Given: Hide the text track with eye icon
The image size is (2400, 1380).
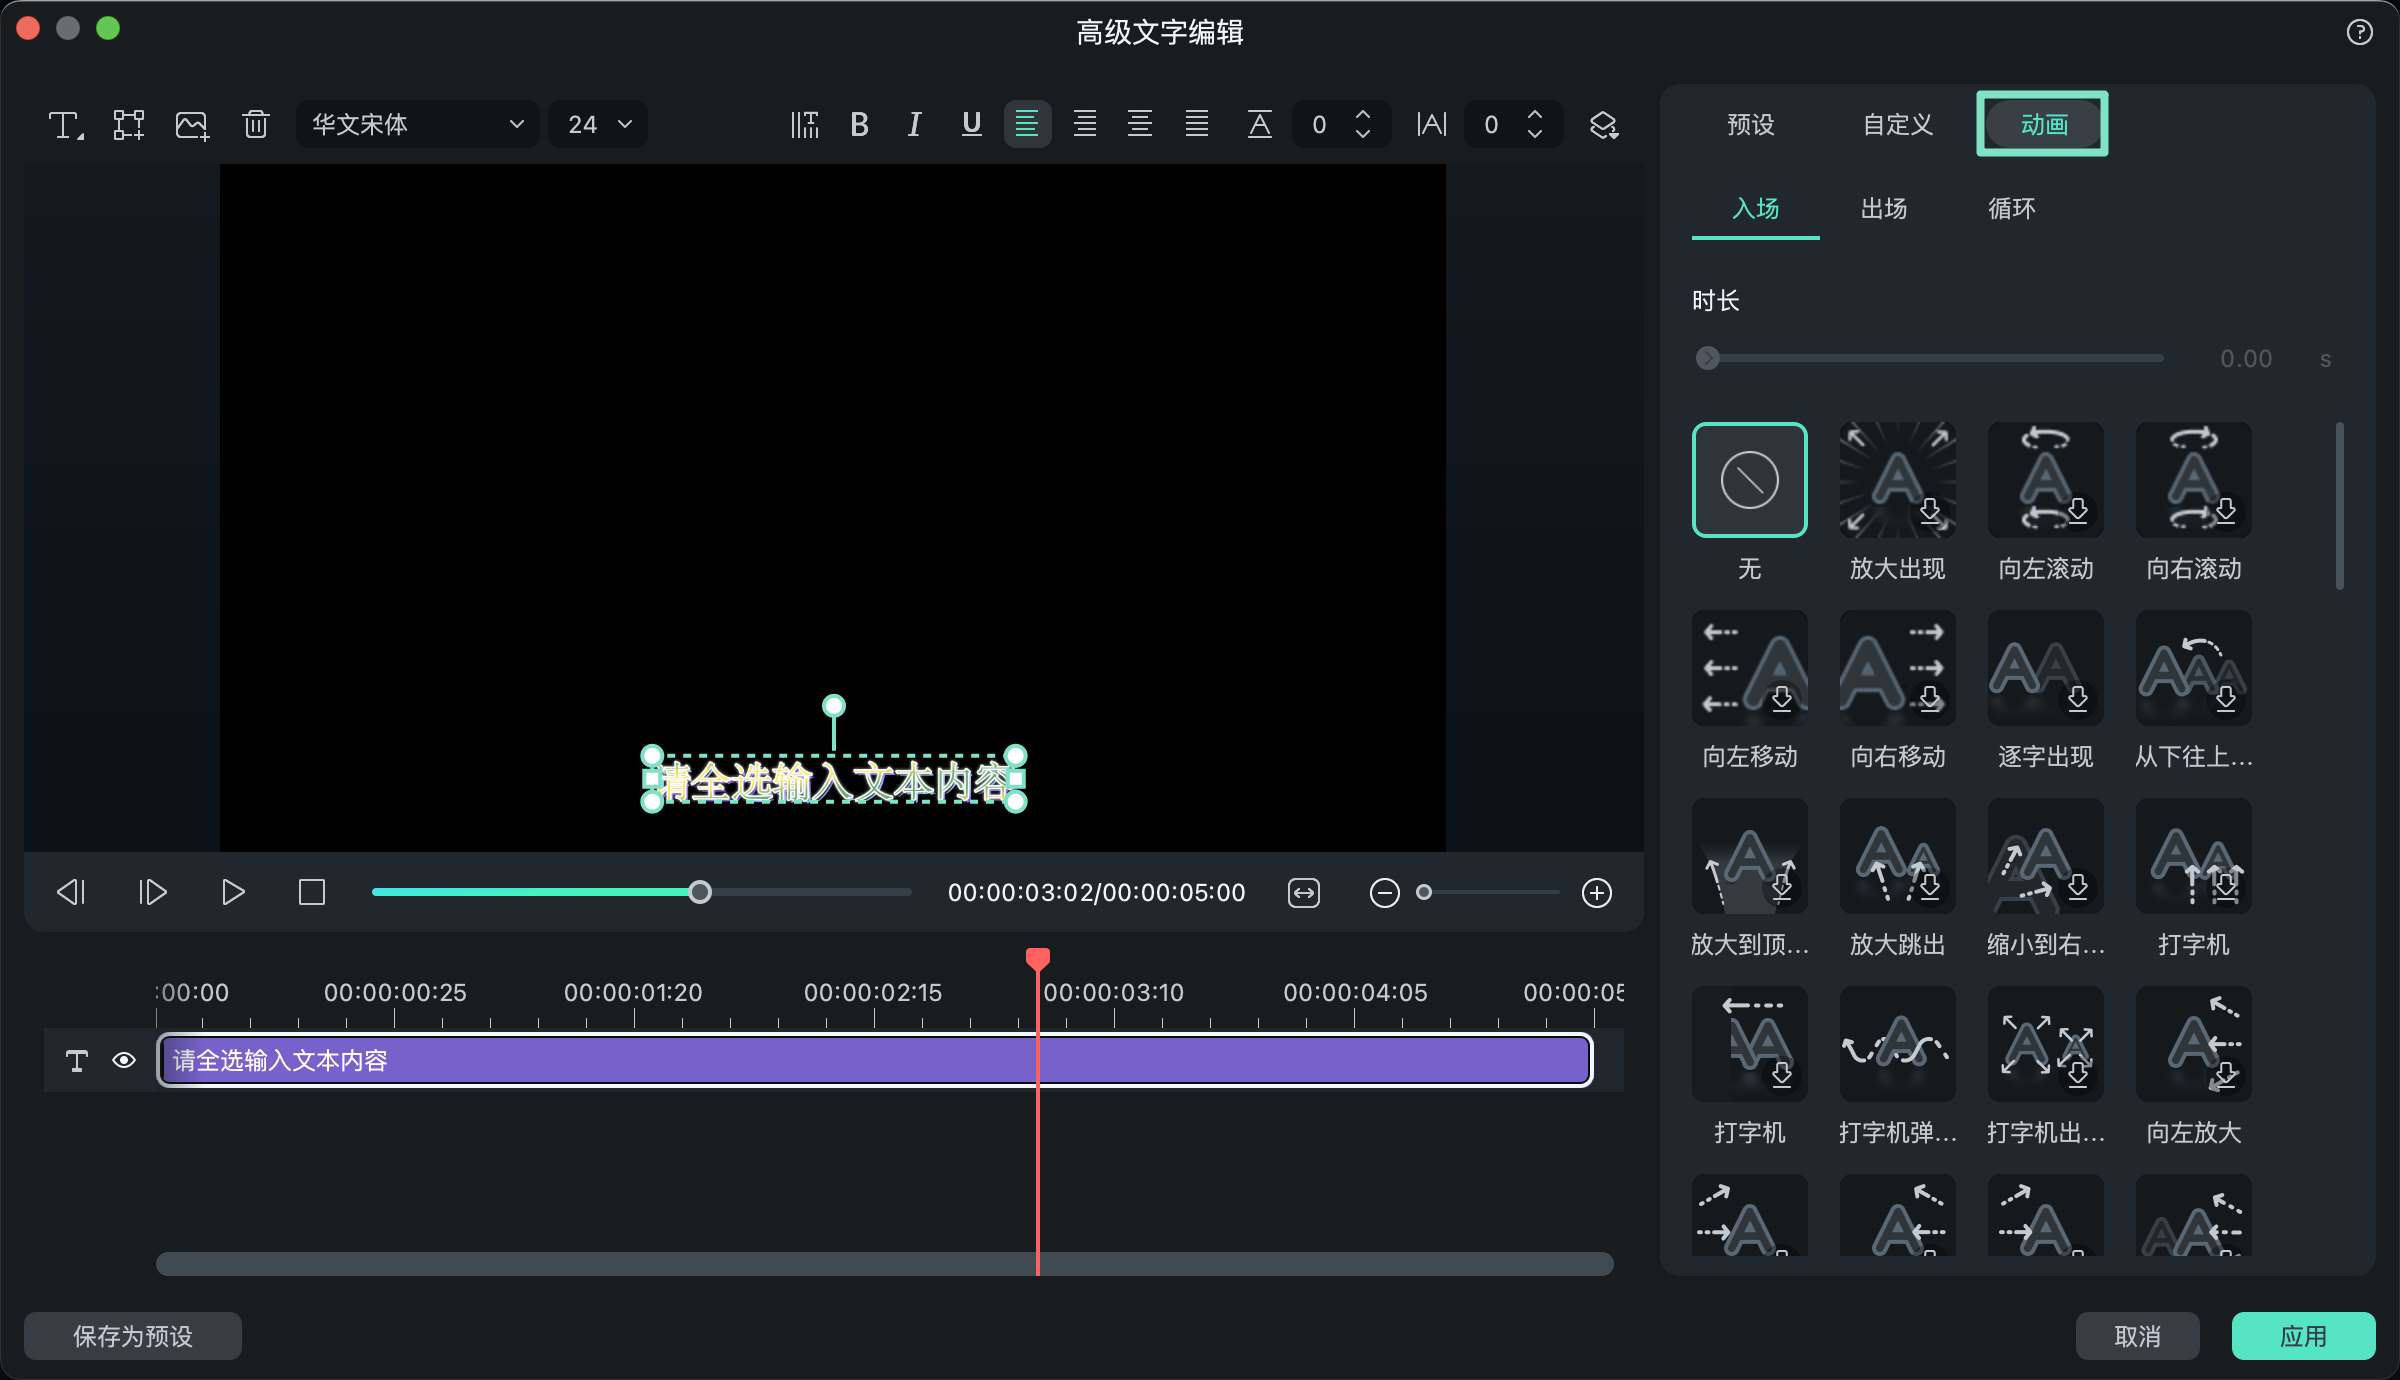Looking at the screenshot, I should click(124, 1060).
